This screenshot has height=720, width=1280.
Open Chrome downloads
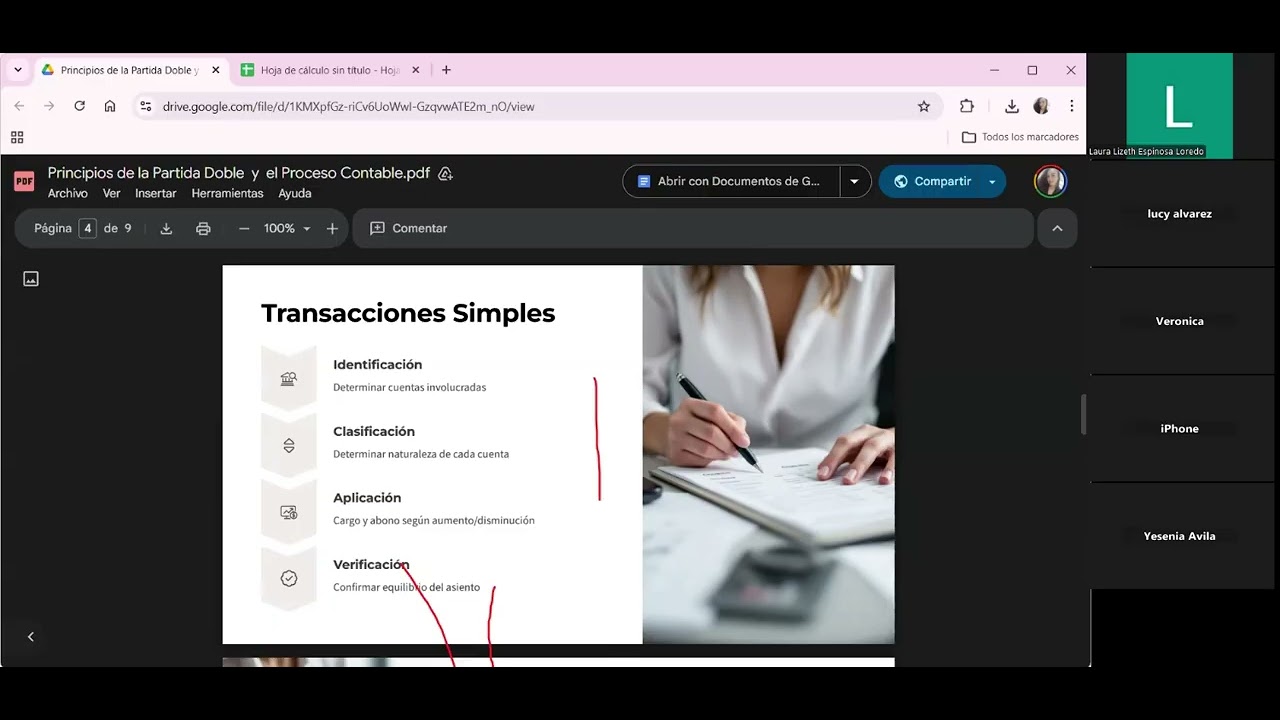point(1012,106)
